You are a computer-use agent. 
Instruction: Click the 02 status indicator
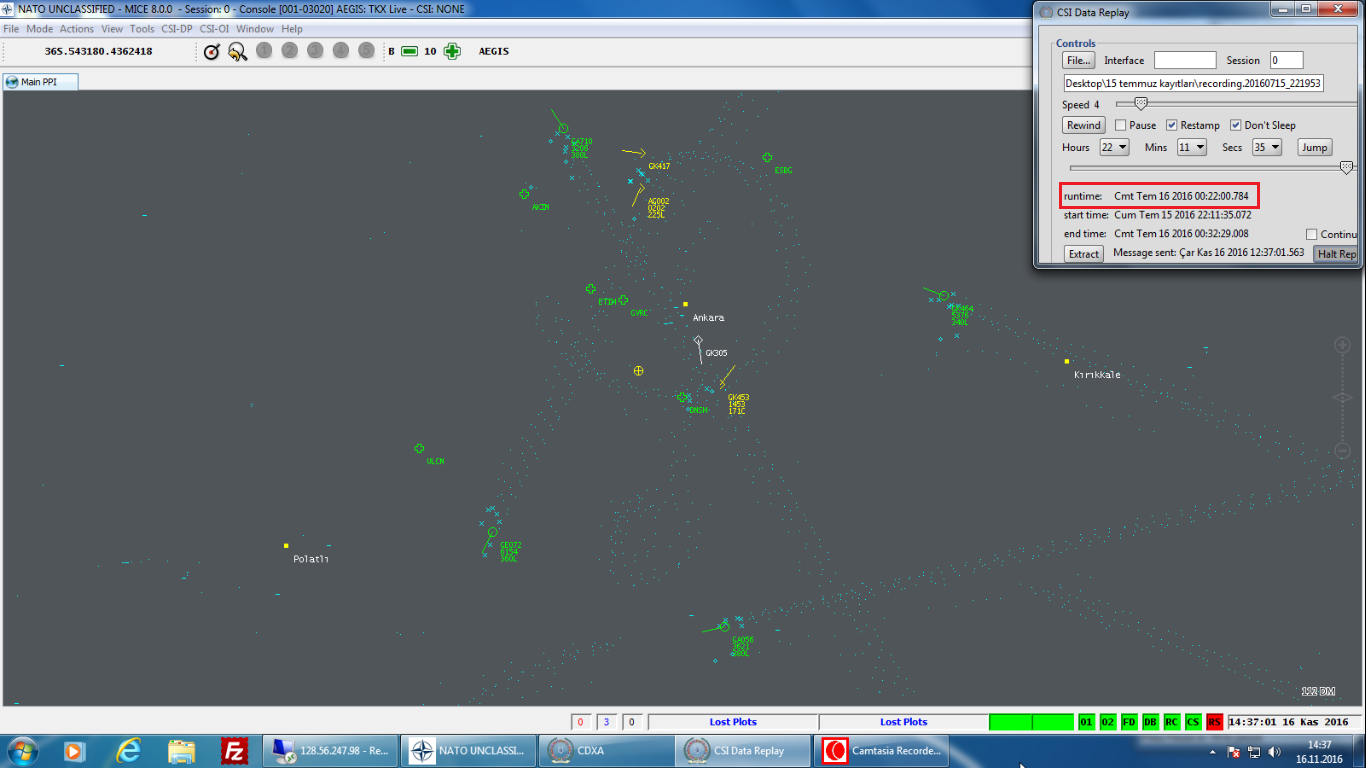(x=1108, y=722)
